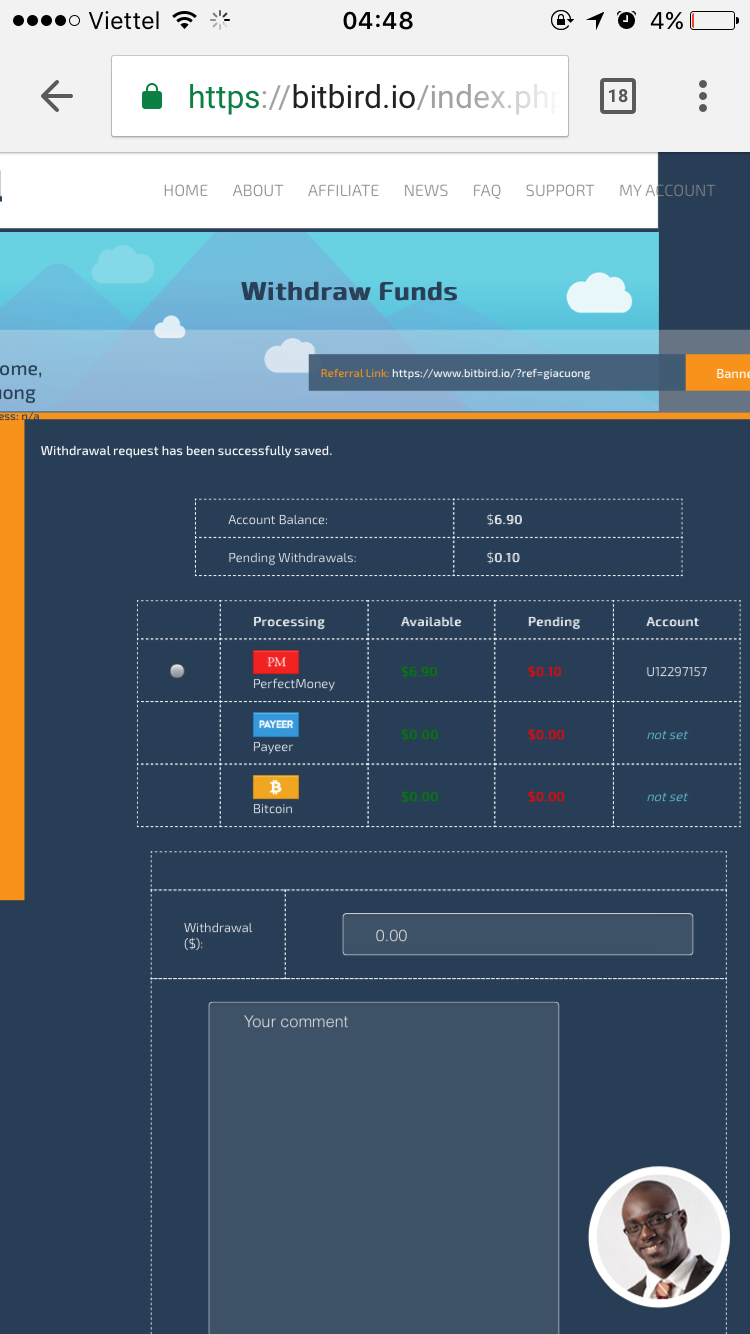Tap the browser back arrow
Image resolution: width=750 pixels, height=1334 pixels.
[x=57, y=96]
